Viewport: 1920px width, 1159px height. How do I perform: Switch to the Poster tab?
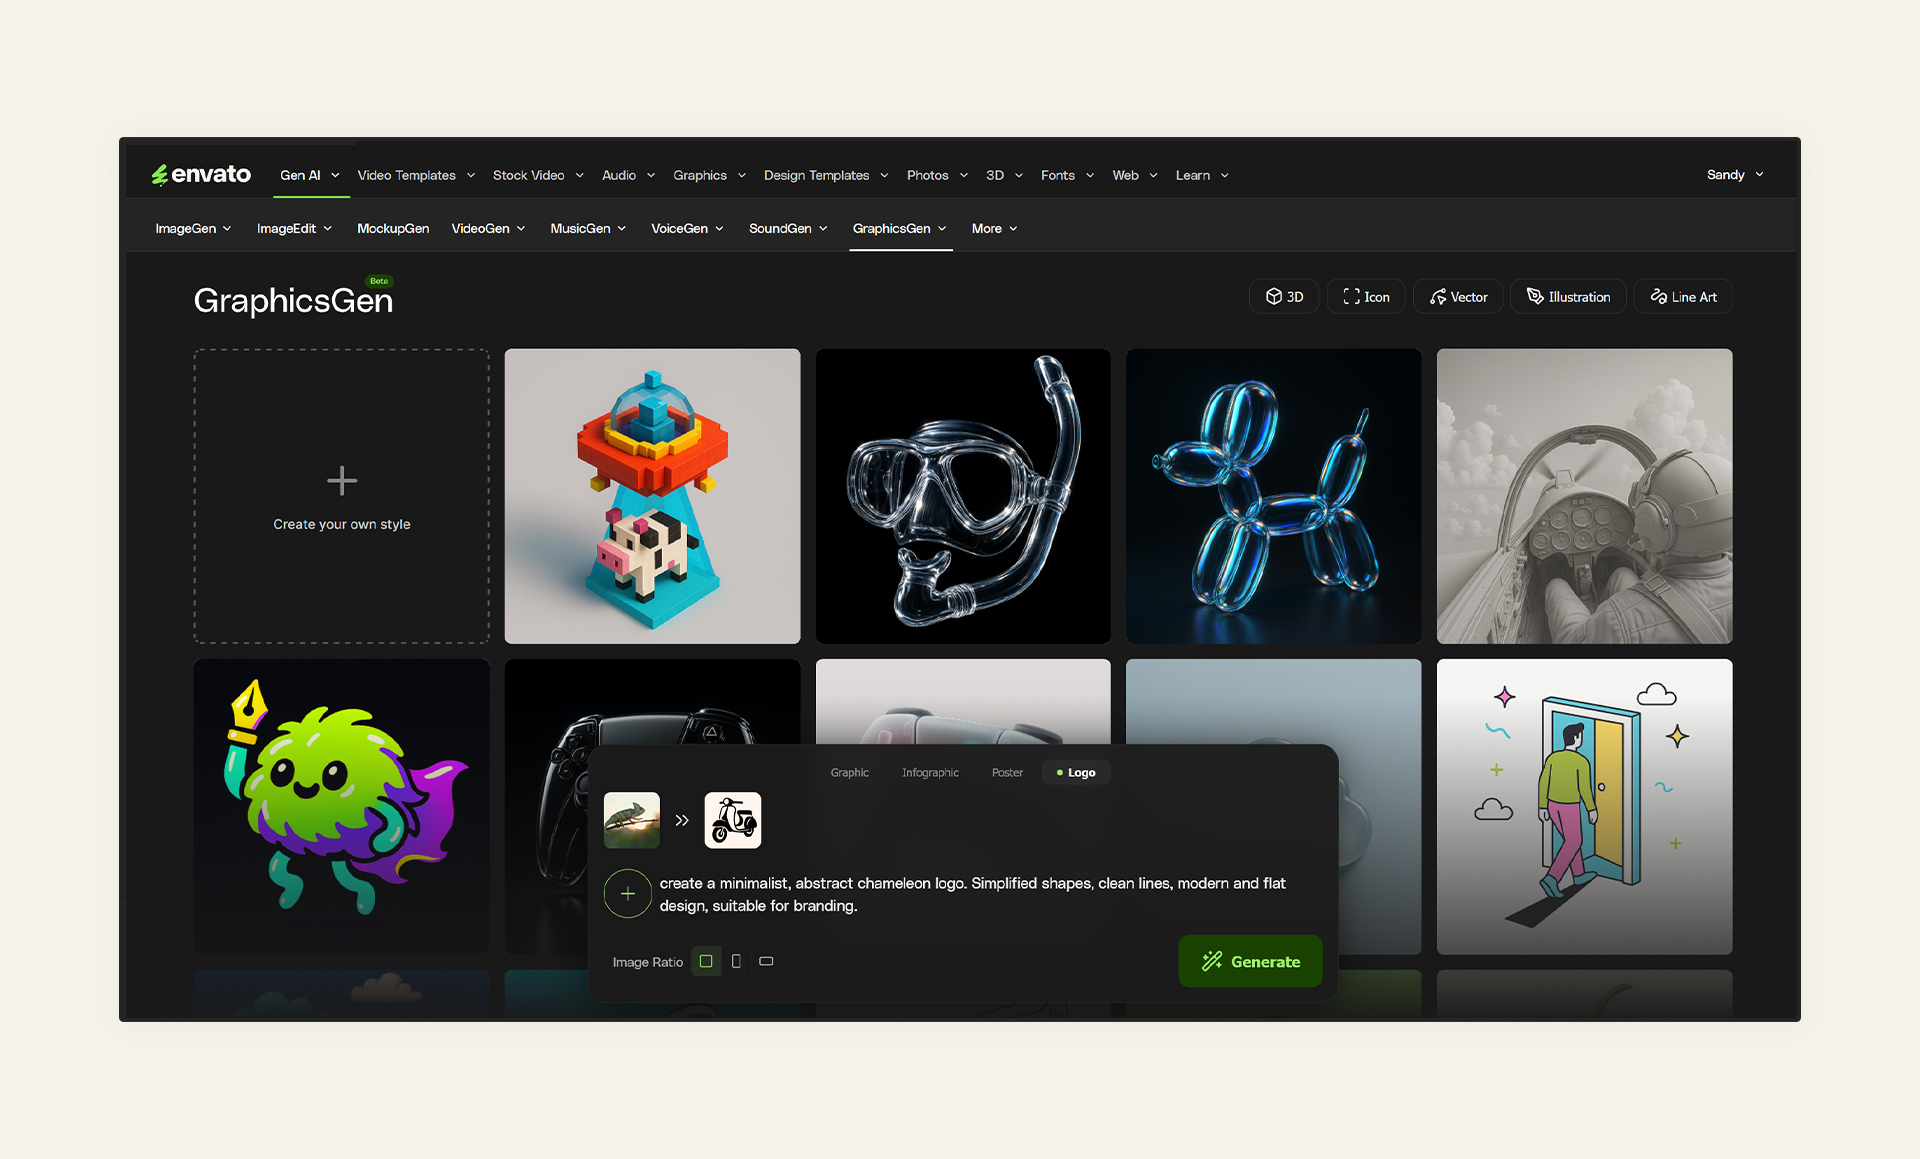pos(1007,773)
